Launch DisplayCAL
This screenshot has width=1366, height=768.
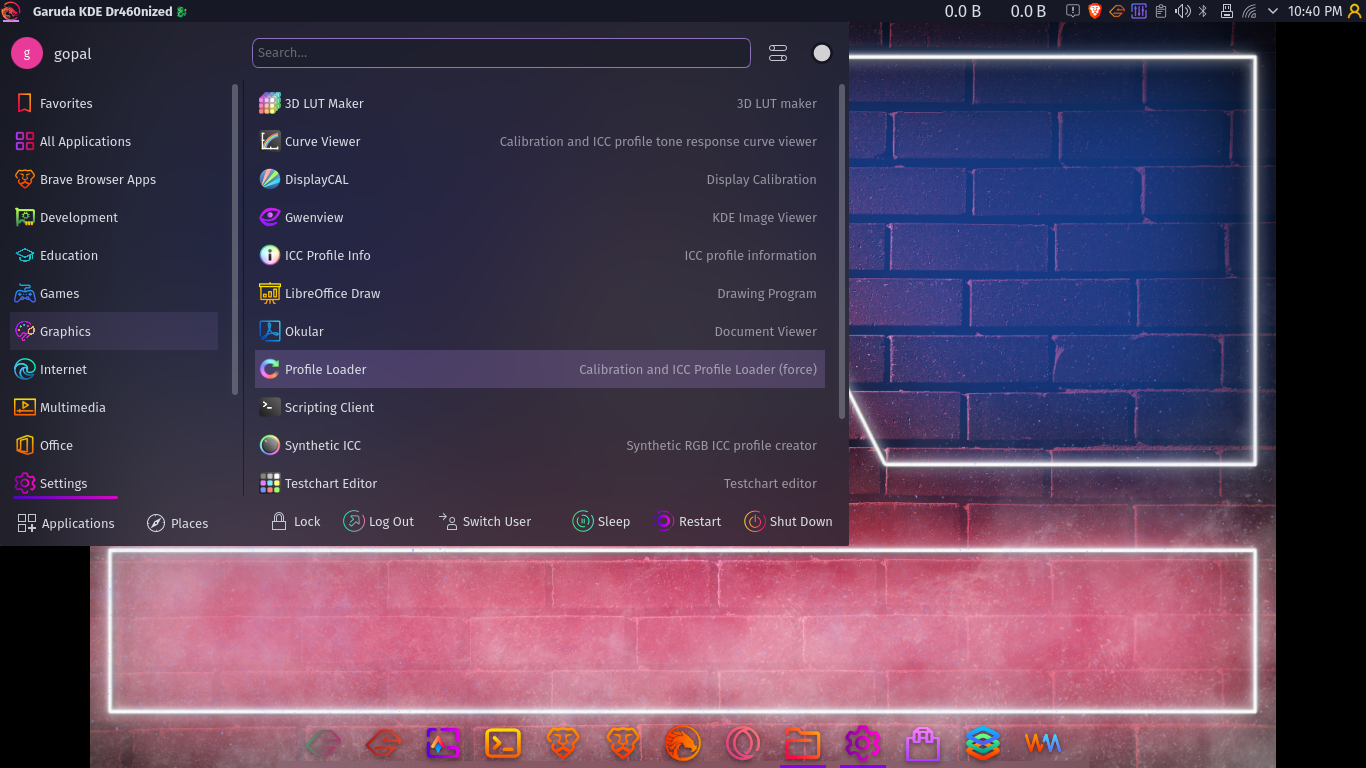point(540,179)
